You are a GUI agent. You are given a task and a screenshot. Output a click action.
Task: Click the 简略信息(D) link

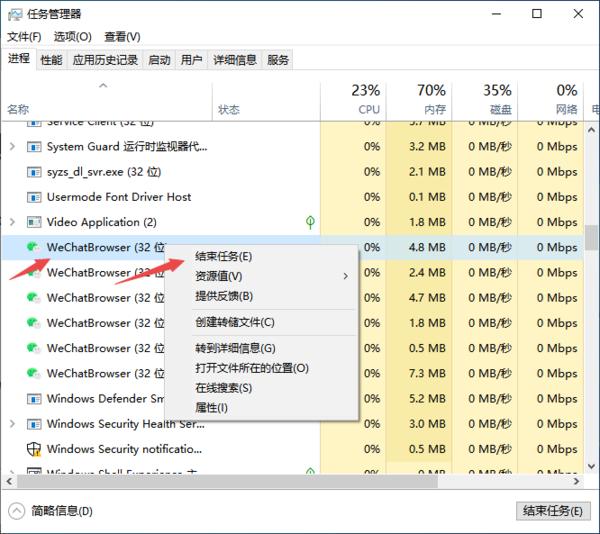coord(62,511)
